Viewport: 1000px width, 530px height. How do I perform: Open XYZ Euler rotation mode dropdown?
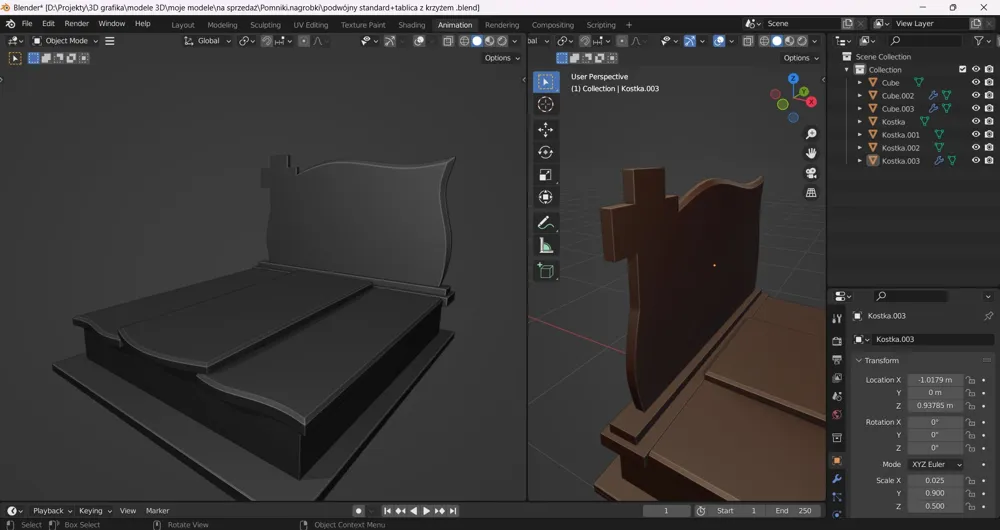[936, 464]
